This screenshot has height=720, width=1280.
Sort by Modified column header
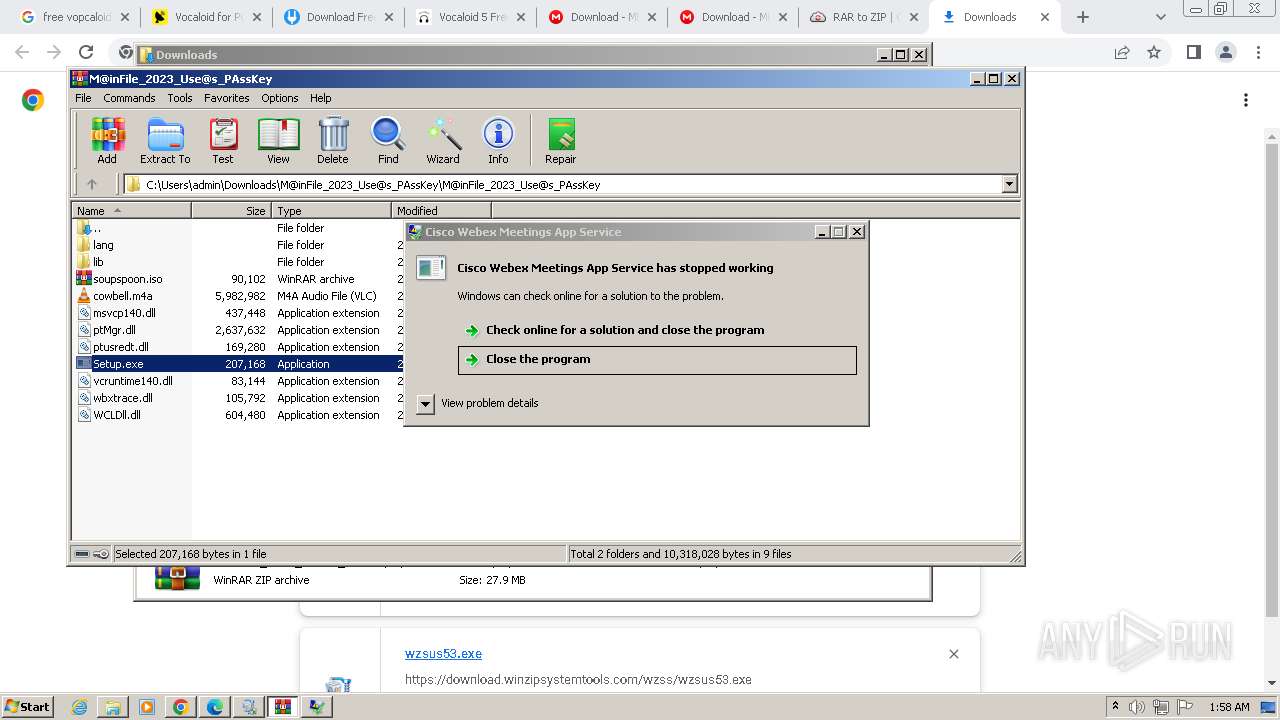point(441,211)
